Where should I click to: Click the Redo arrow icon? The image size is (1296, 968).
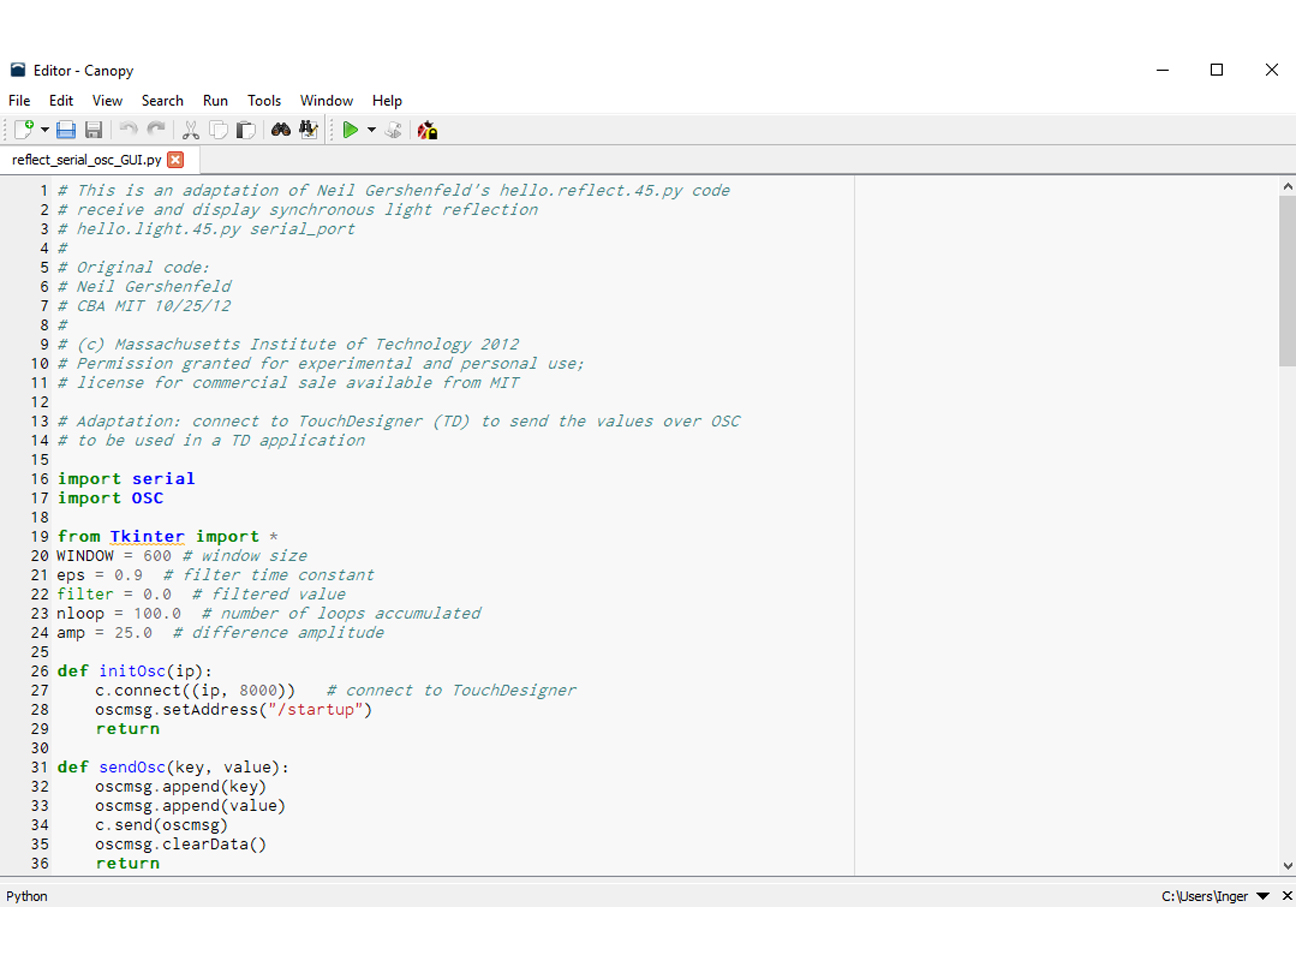(156, 130)
